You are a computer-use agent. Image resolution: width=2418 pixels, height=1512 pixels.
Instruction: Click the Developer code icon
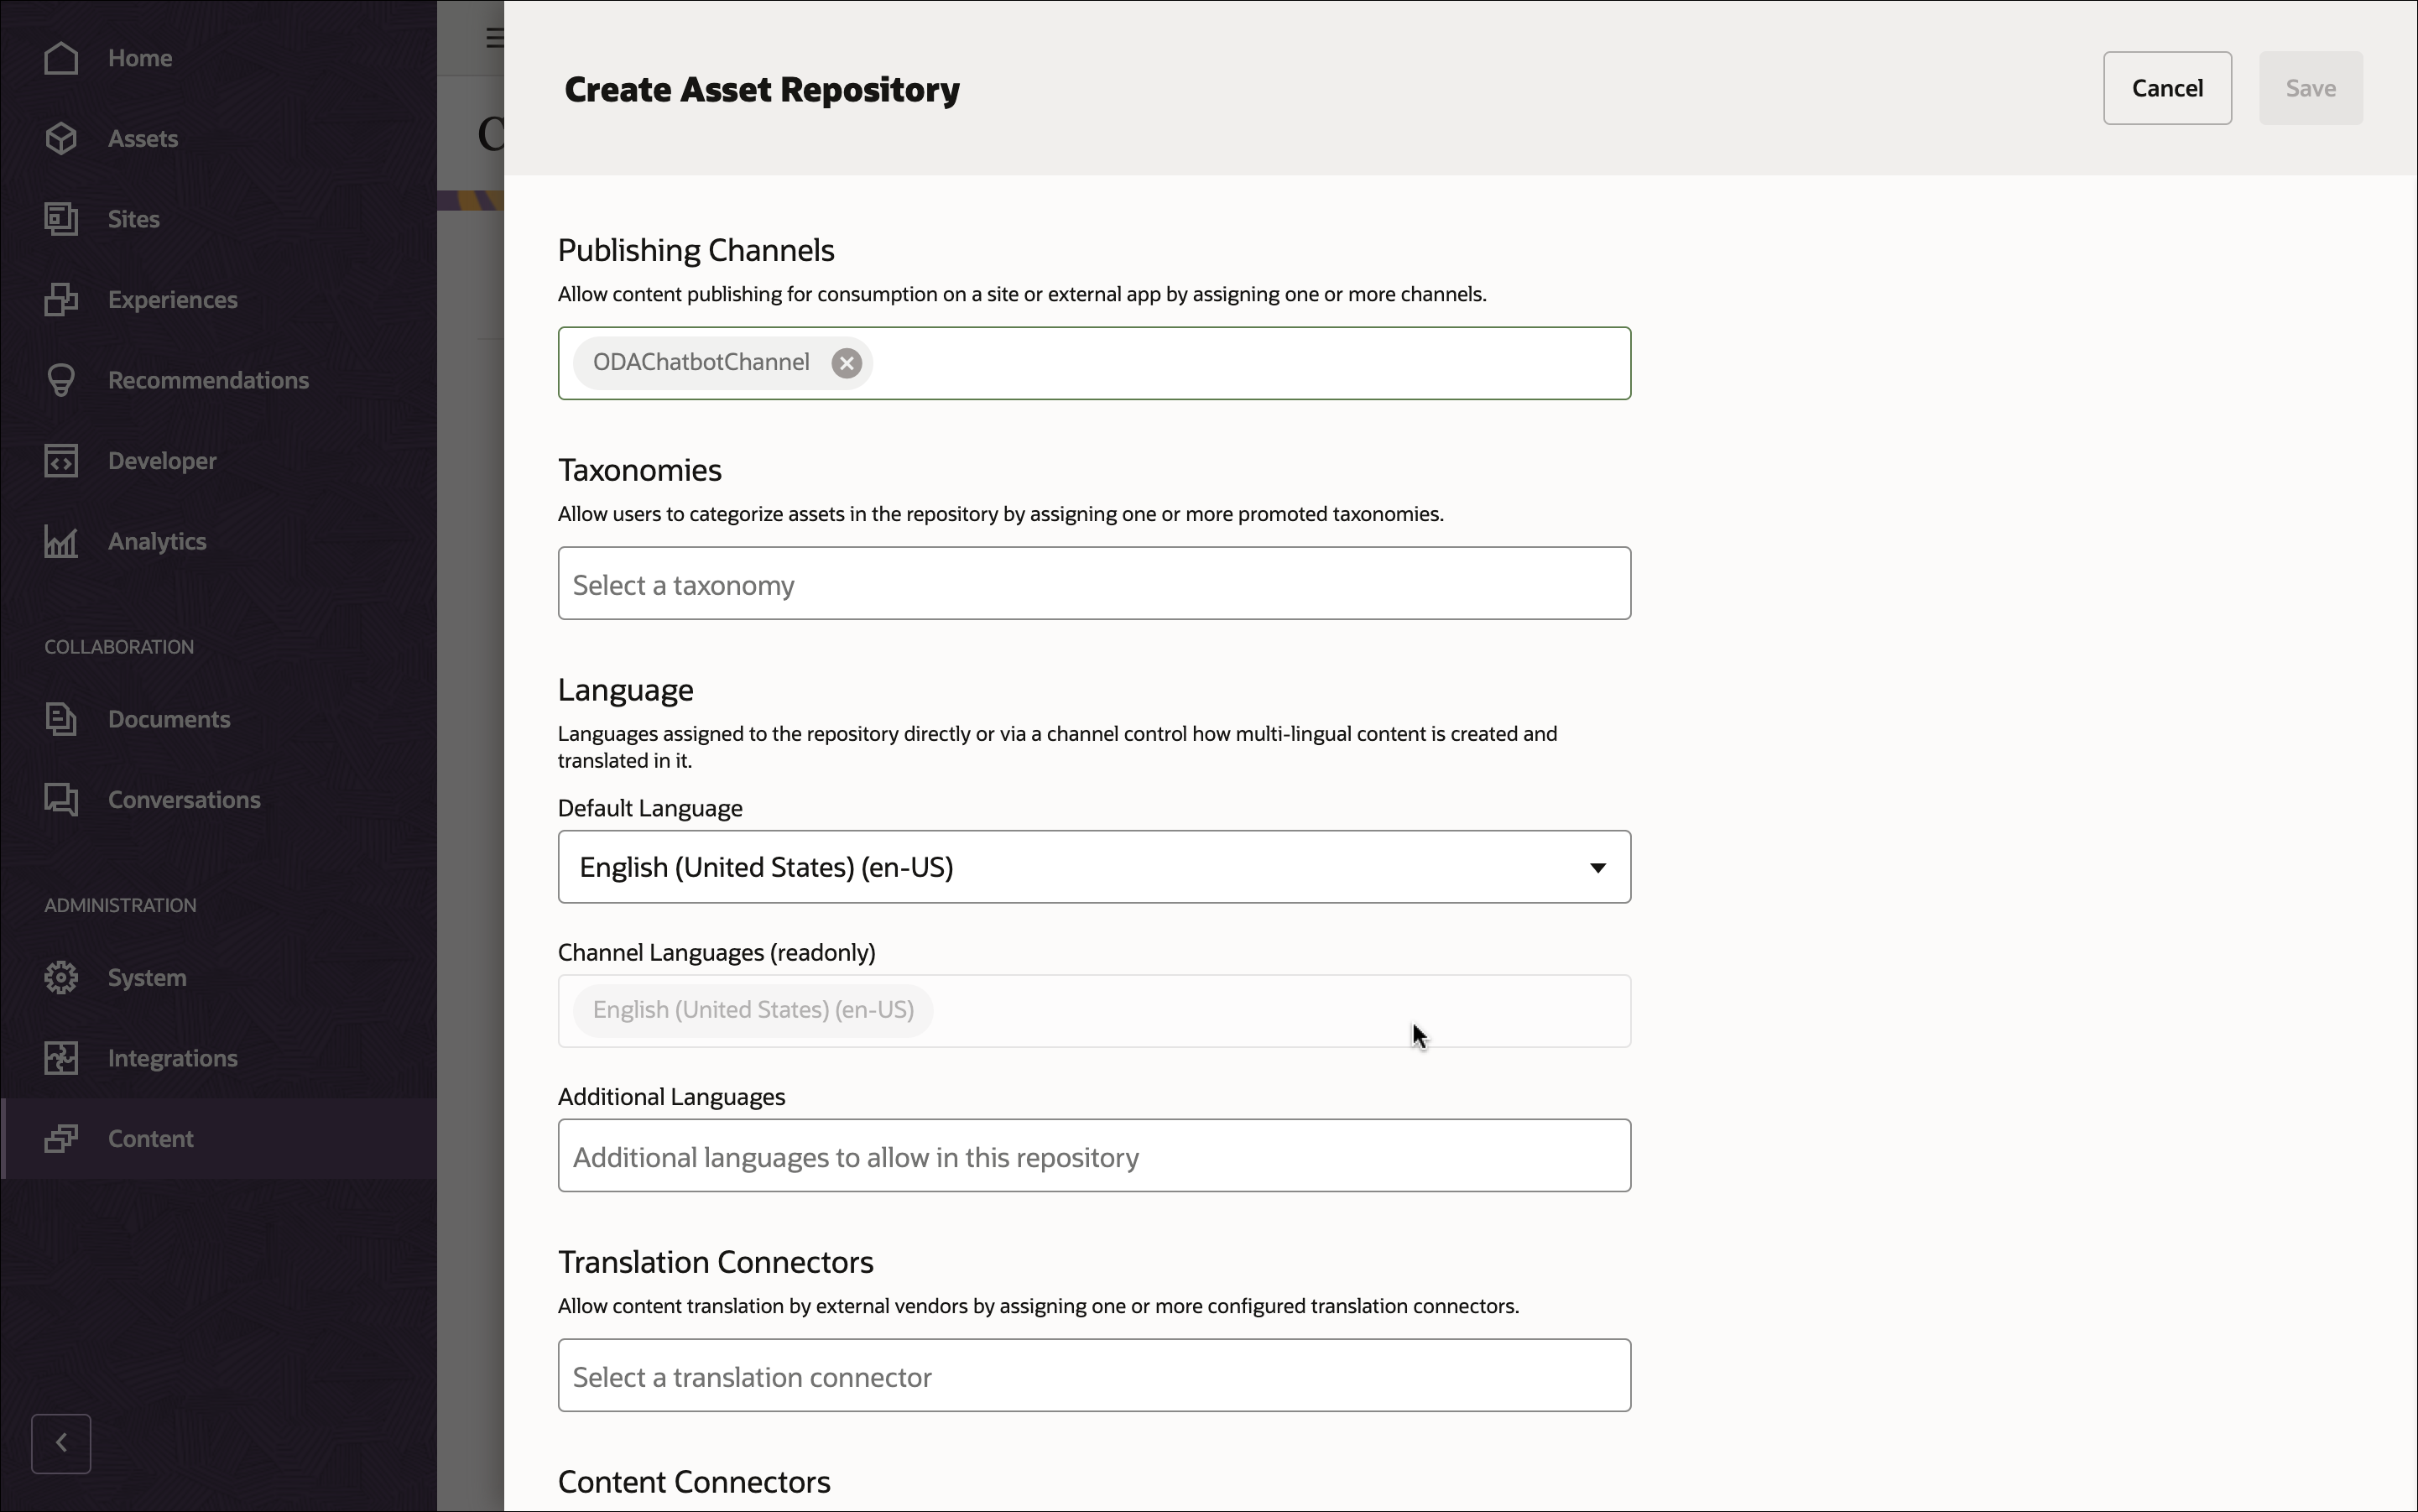pyautogui.click(x=61, y=460)
